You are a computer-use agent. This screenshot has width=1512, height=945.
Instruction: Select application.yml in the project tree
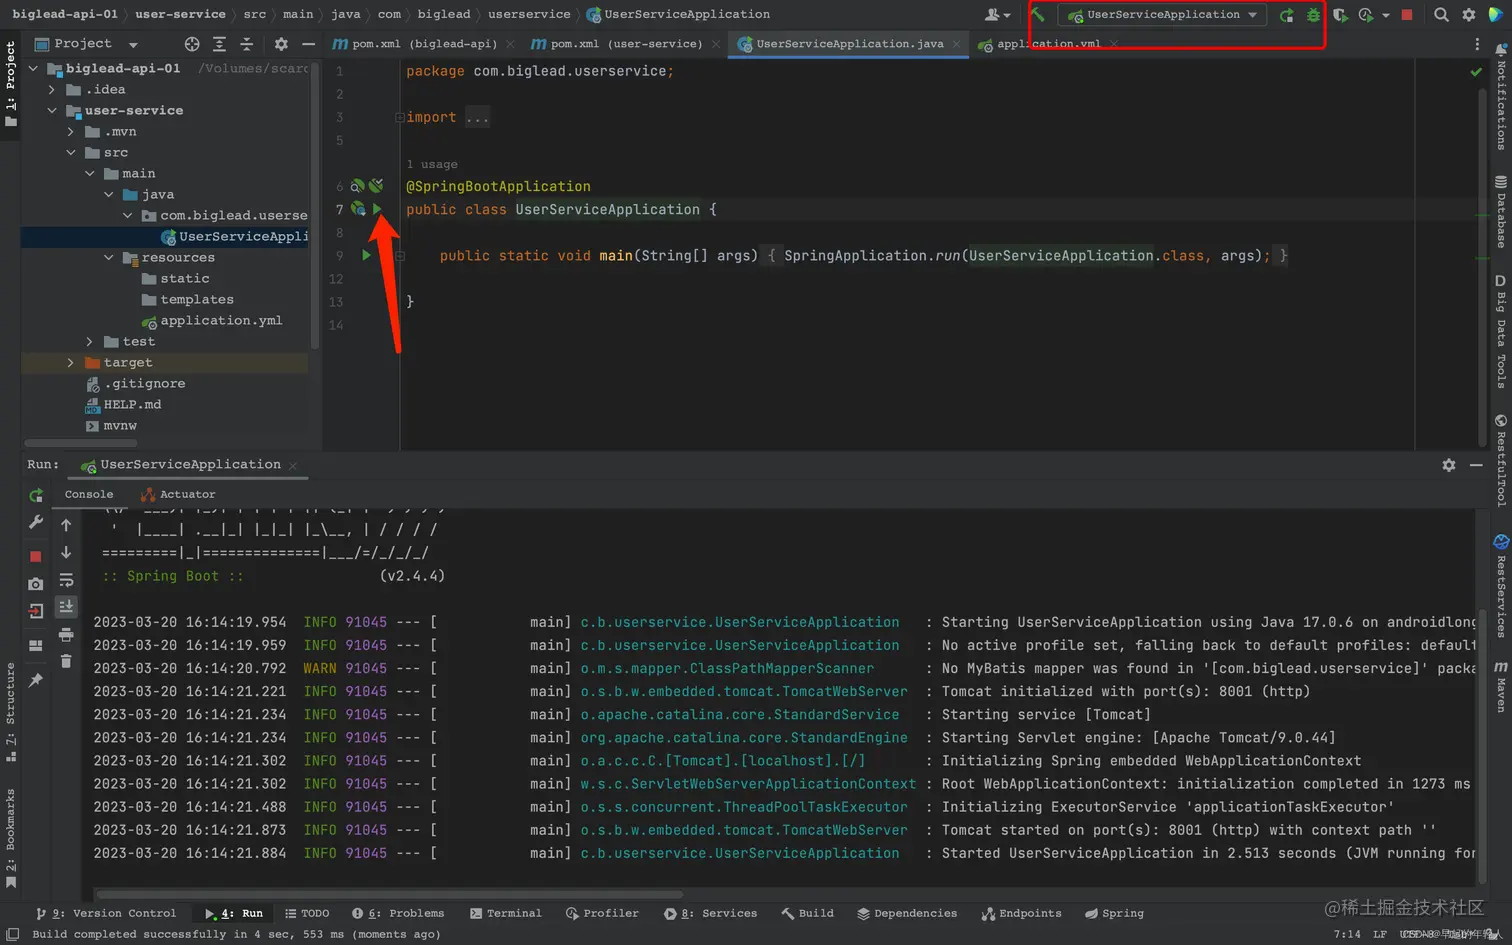[212, 320]
